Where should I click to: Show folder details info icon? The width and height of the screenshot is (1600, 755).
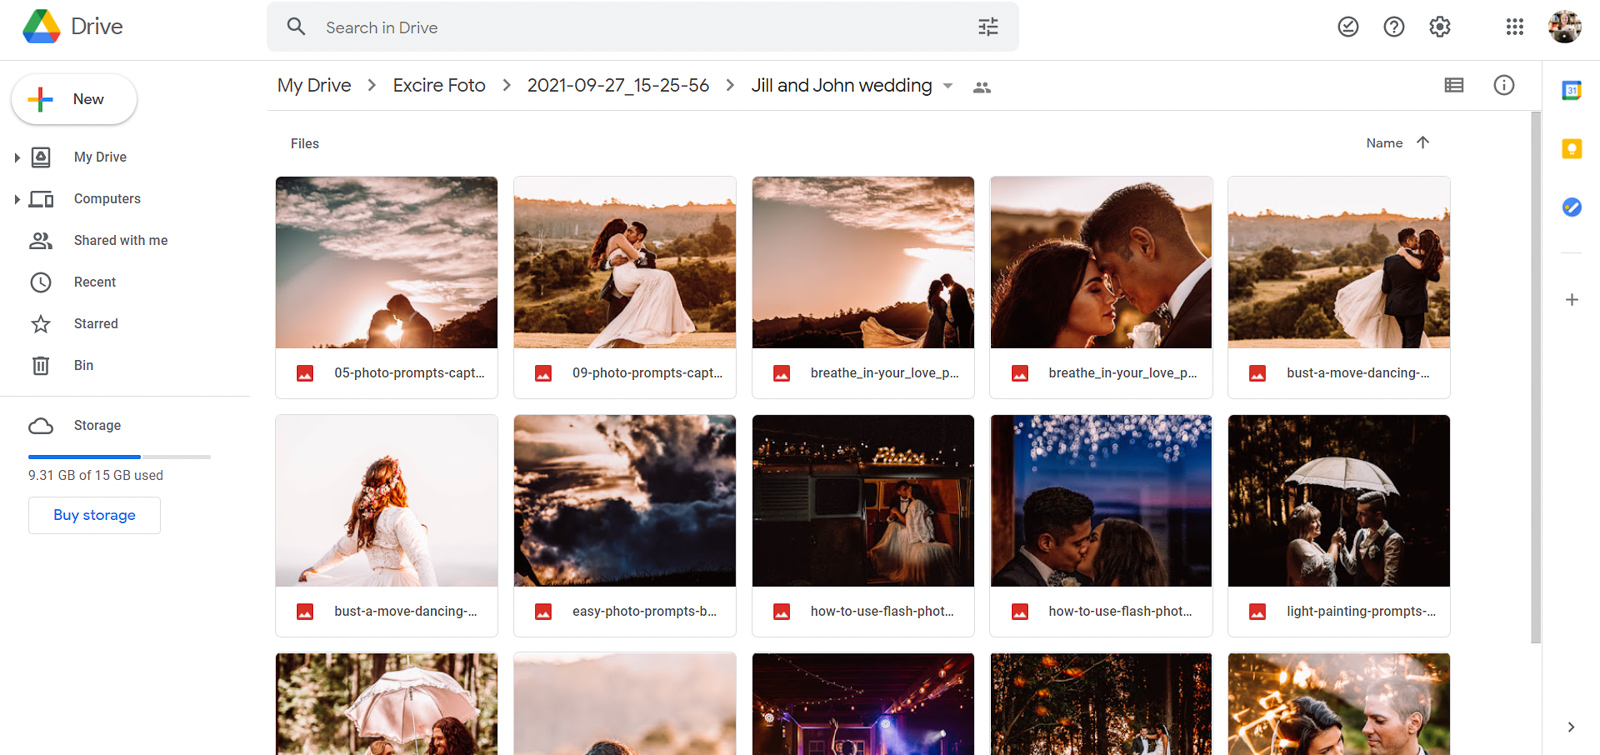click(x=1504, y=86)
